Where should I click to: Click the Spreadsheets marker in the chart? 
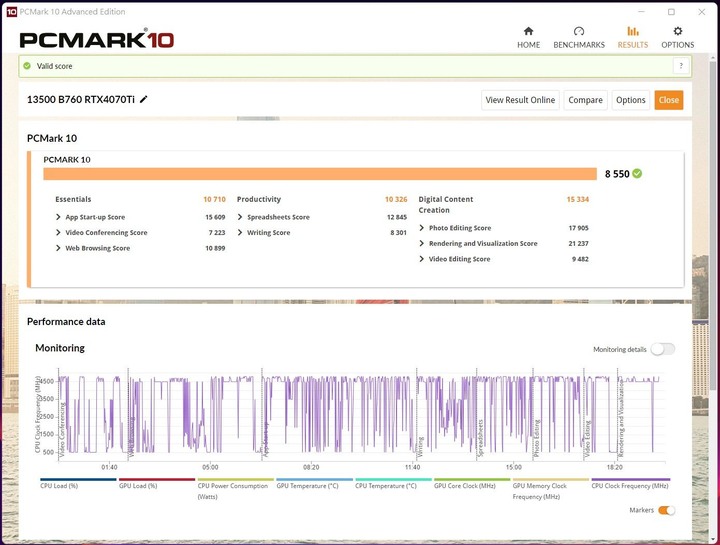pyautogui.click(x=480, y=438)
